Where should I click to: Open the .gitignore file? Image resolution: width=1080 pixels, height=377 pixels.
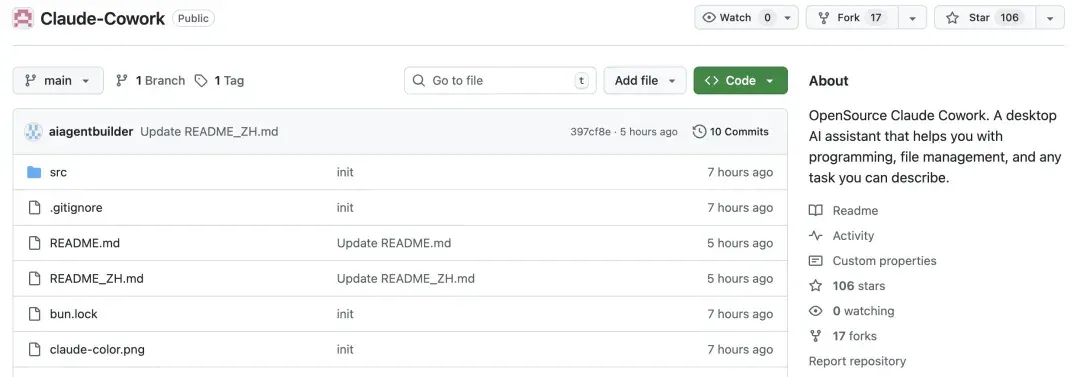[x=76, y=207]
